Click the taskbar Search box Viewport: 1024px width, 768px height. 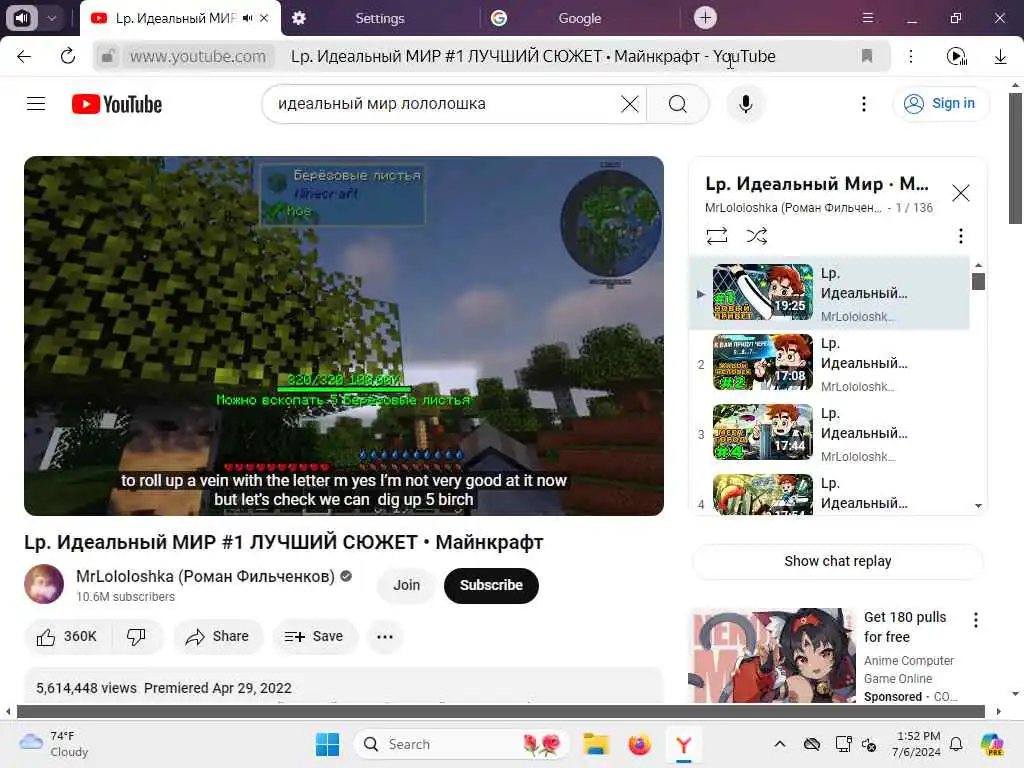point(462,744)
